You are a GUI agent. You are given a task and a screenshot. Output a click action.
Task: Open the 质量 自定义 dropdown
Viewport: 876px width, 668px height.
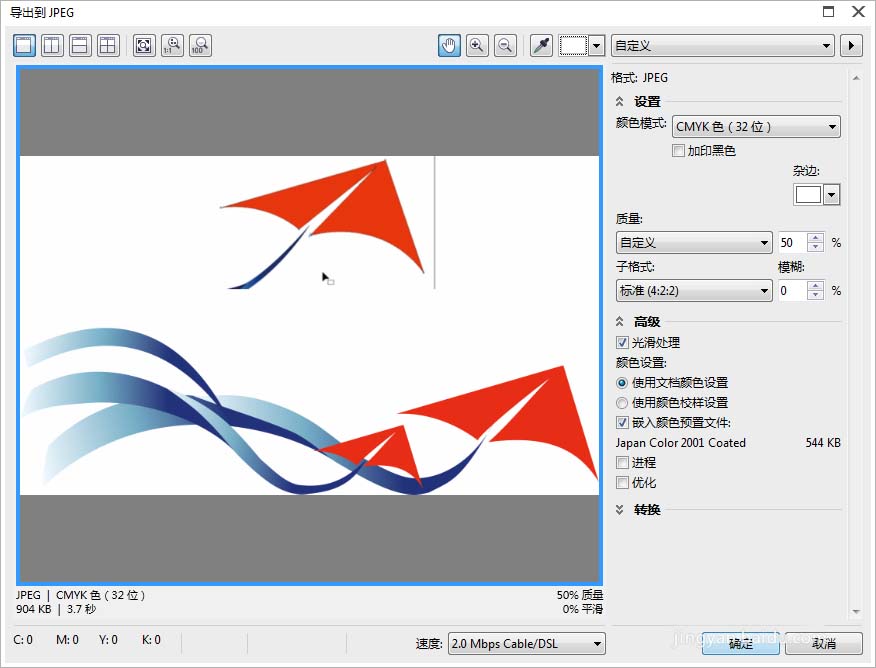[x=694, y=242]
